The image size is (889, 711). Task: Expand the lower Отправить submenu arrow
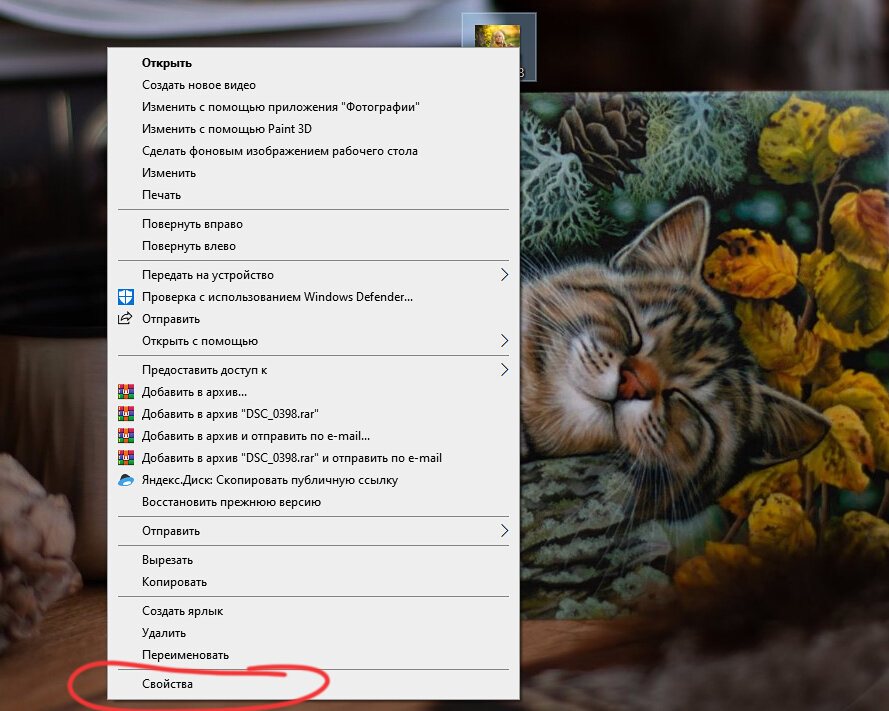504,531
